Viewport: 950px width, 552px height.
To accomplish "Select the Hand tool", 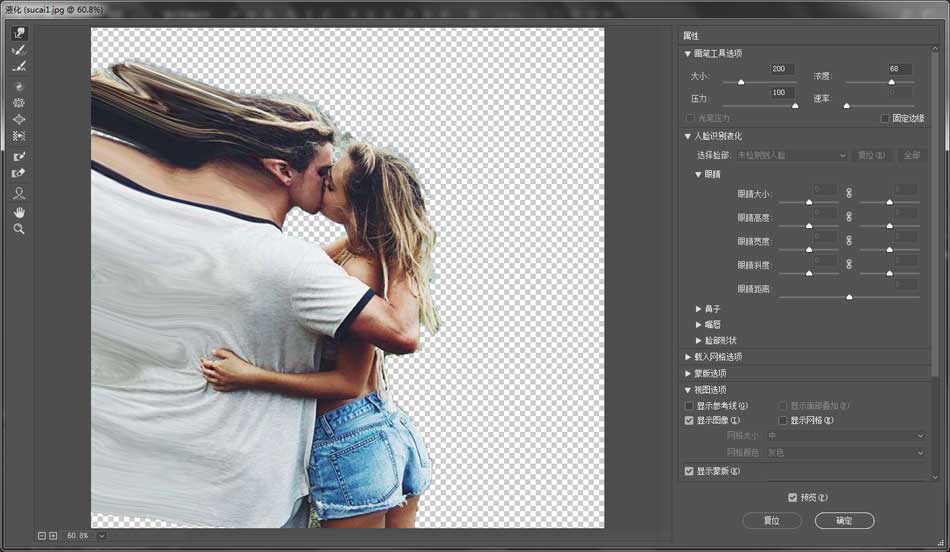I will [19, 212].
